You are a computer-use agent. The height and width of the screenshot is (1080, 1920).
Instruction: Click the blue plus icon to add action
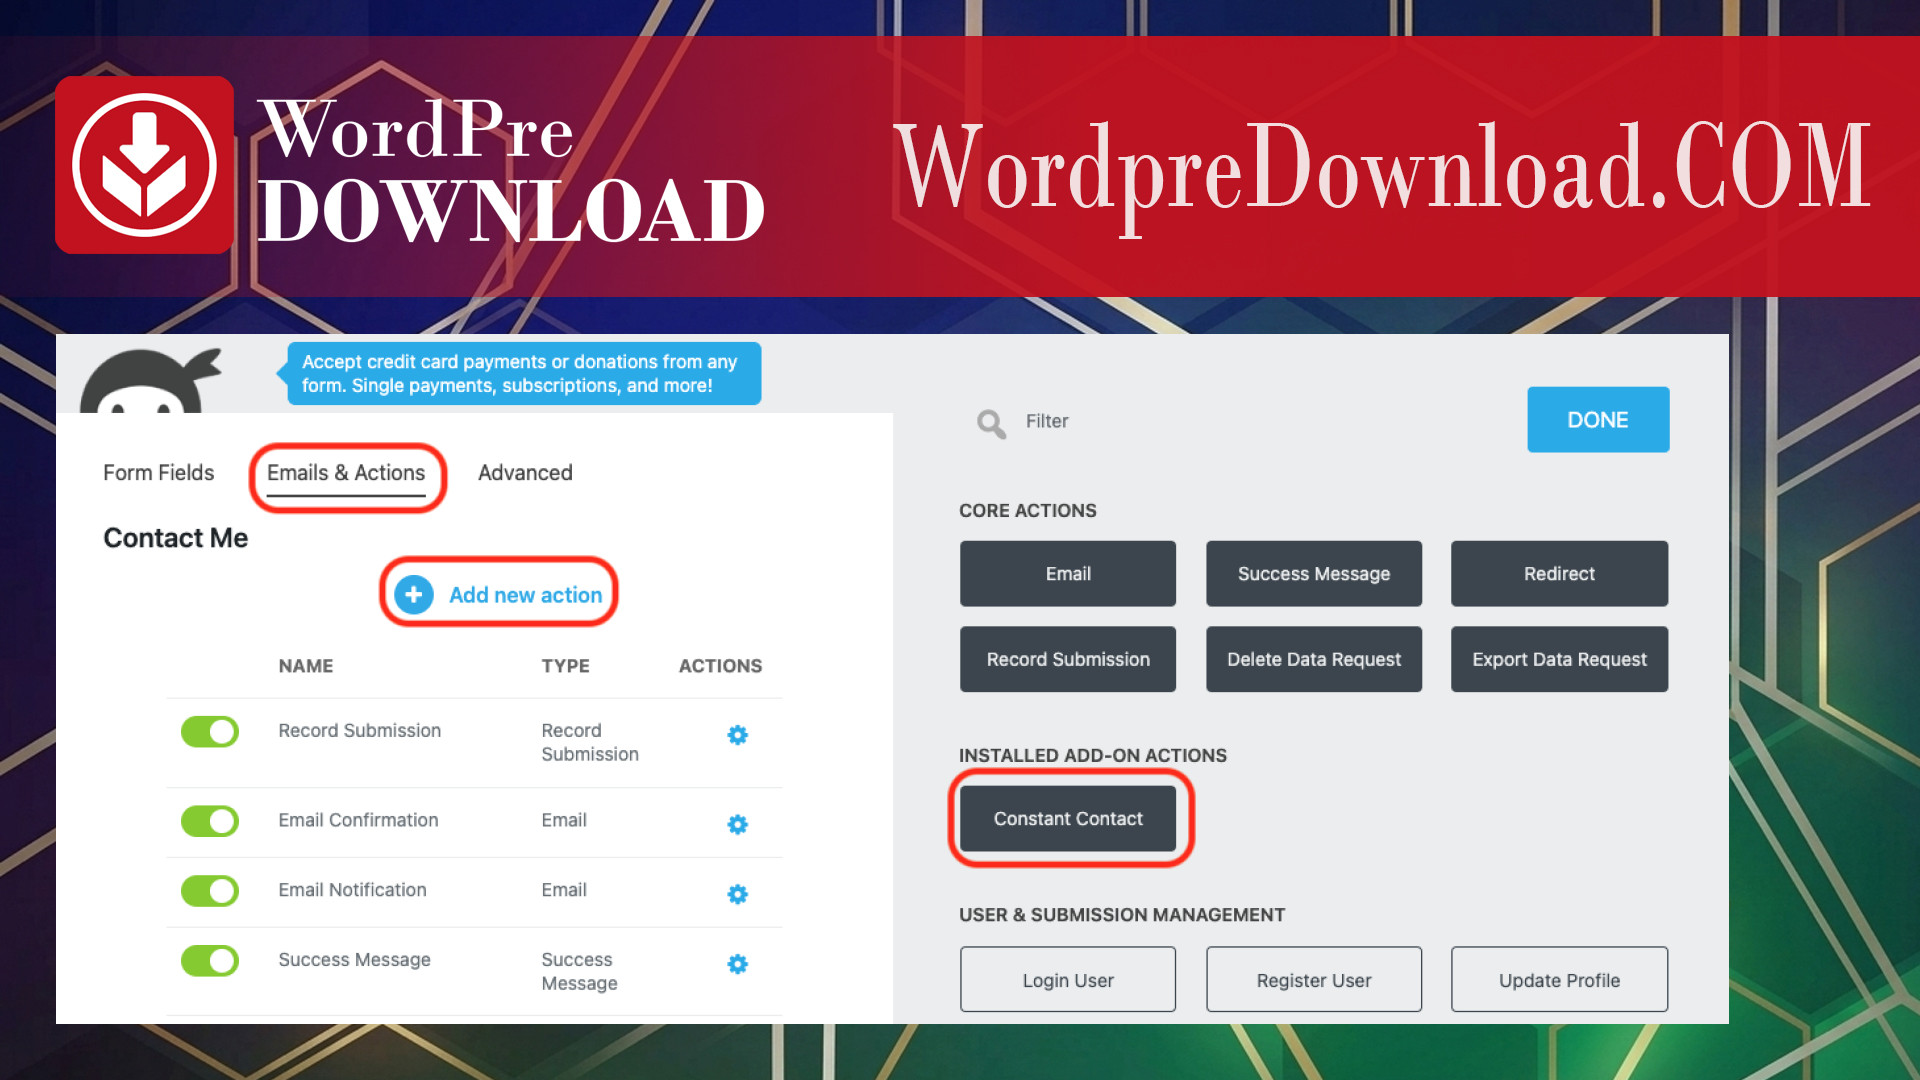point(414,595)
